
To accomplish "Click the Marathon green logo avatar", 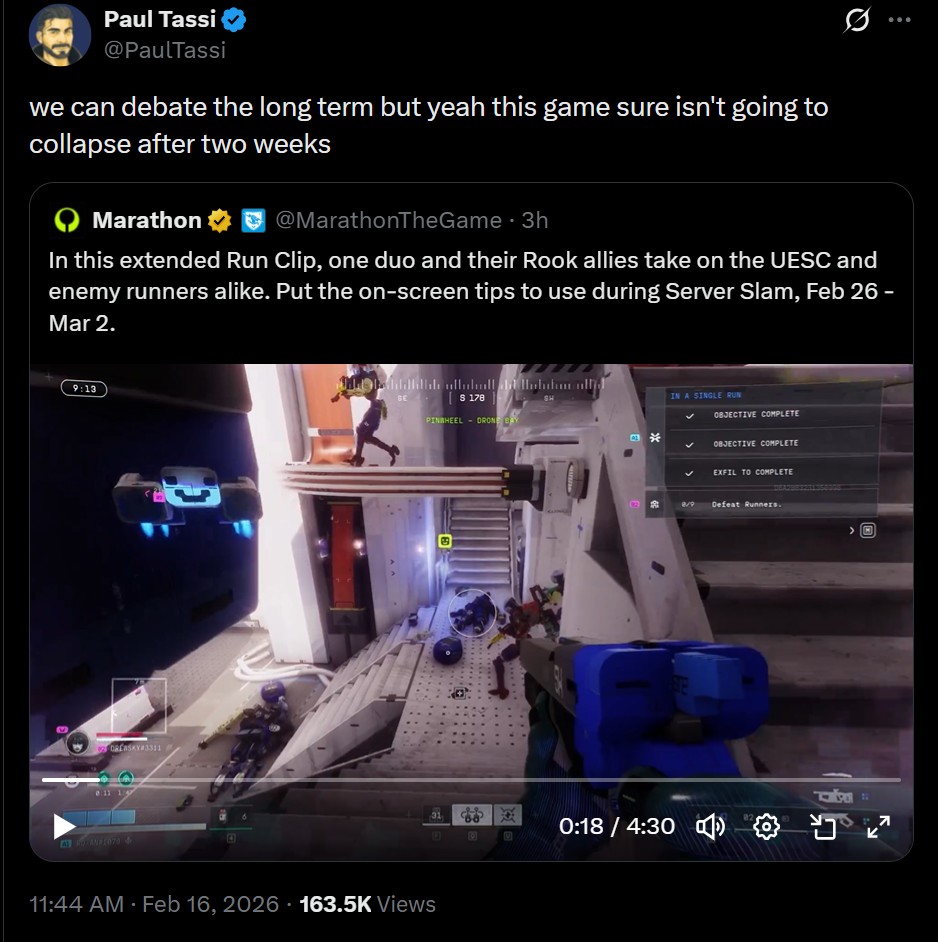I will (x=67, y=220).
